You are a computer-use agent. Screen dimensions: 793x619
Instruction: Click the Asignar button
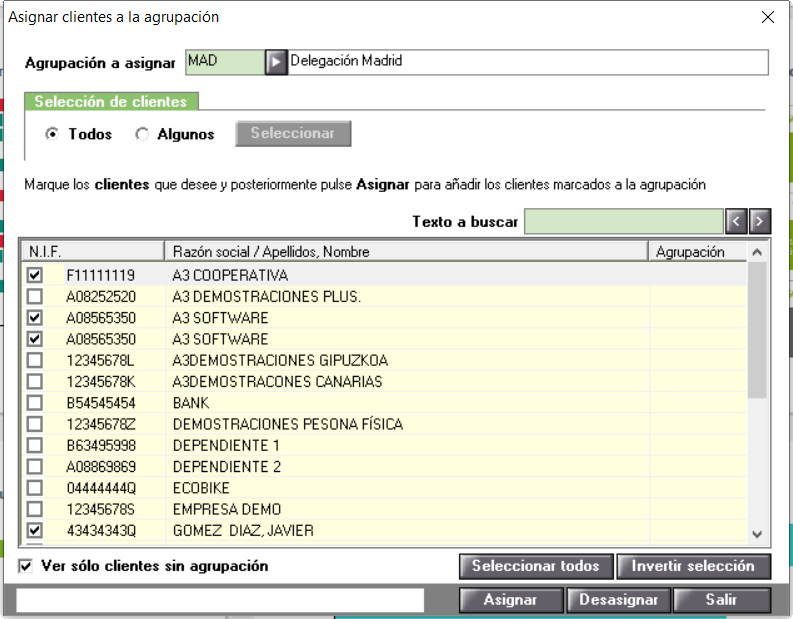[x=511, y=600]
